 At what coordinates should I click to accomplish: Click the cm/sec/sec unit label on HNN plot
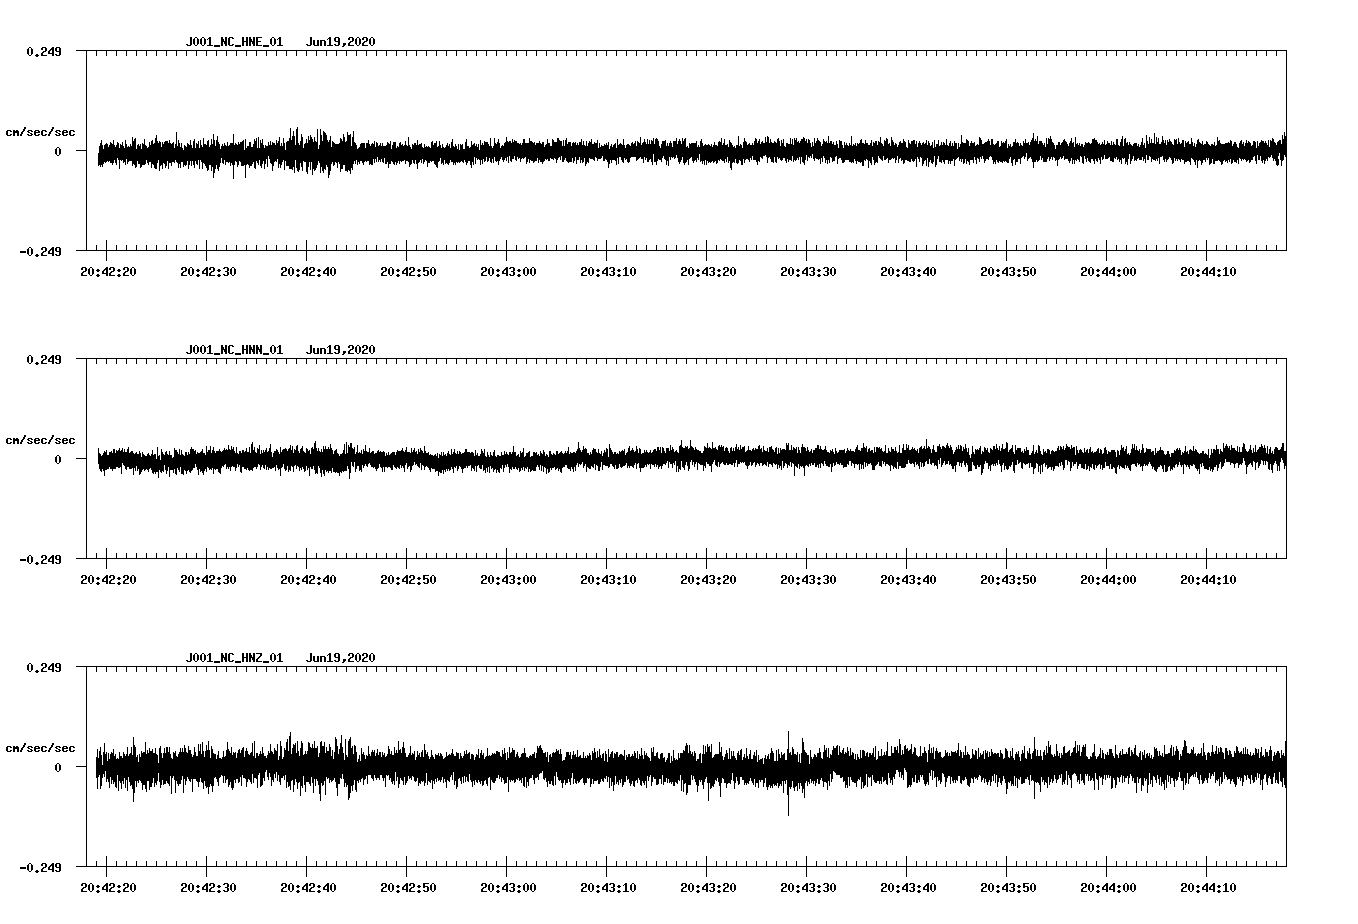pyautogui.click(x=40, y=440)
